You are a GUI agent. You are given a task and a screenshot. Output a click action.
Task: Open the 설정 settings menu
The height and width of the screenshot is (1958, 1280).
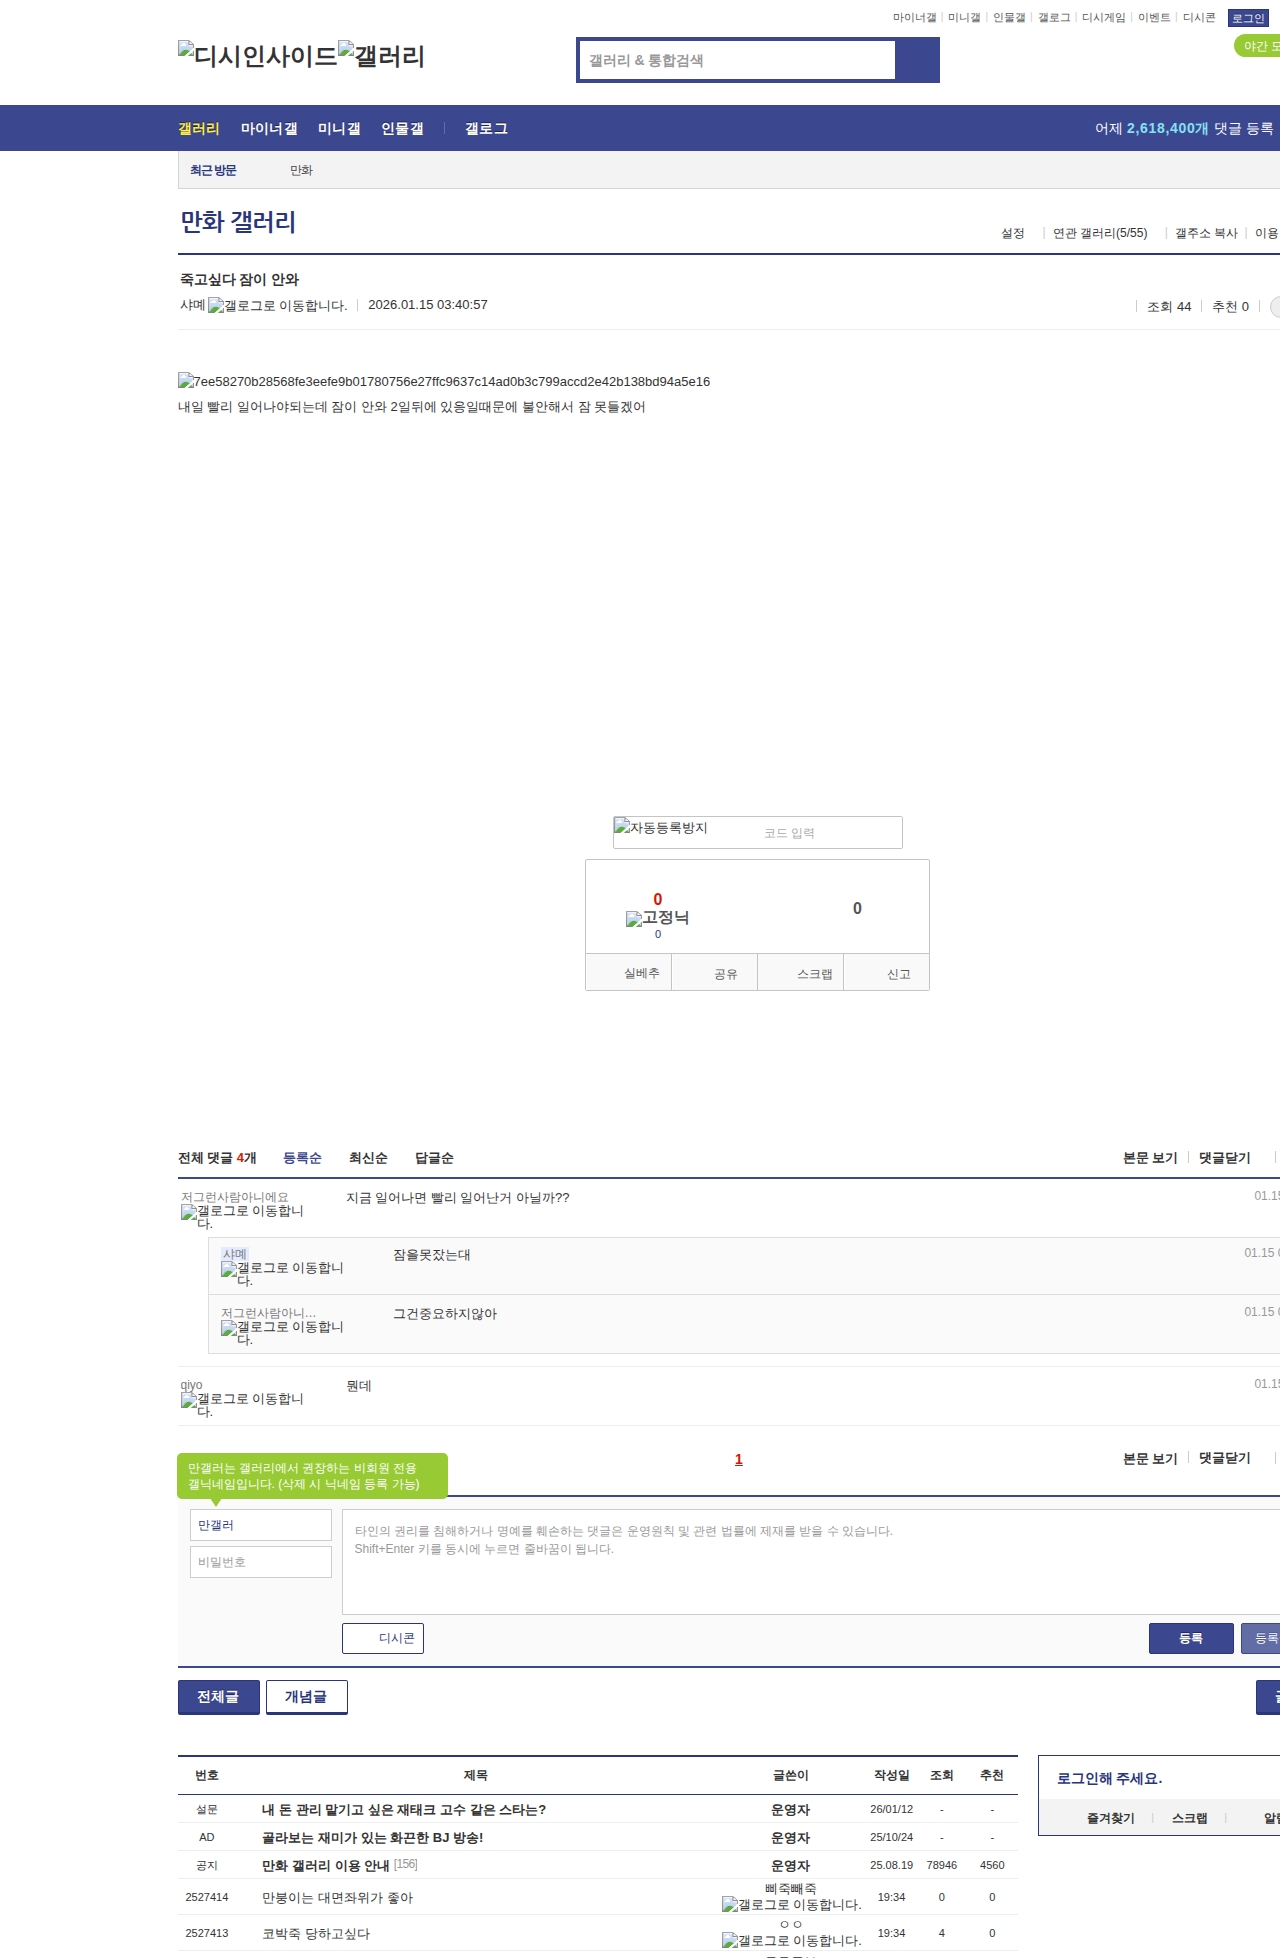[1013, 233]
